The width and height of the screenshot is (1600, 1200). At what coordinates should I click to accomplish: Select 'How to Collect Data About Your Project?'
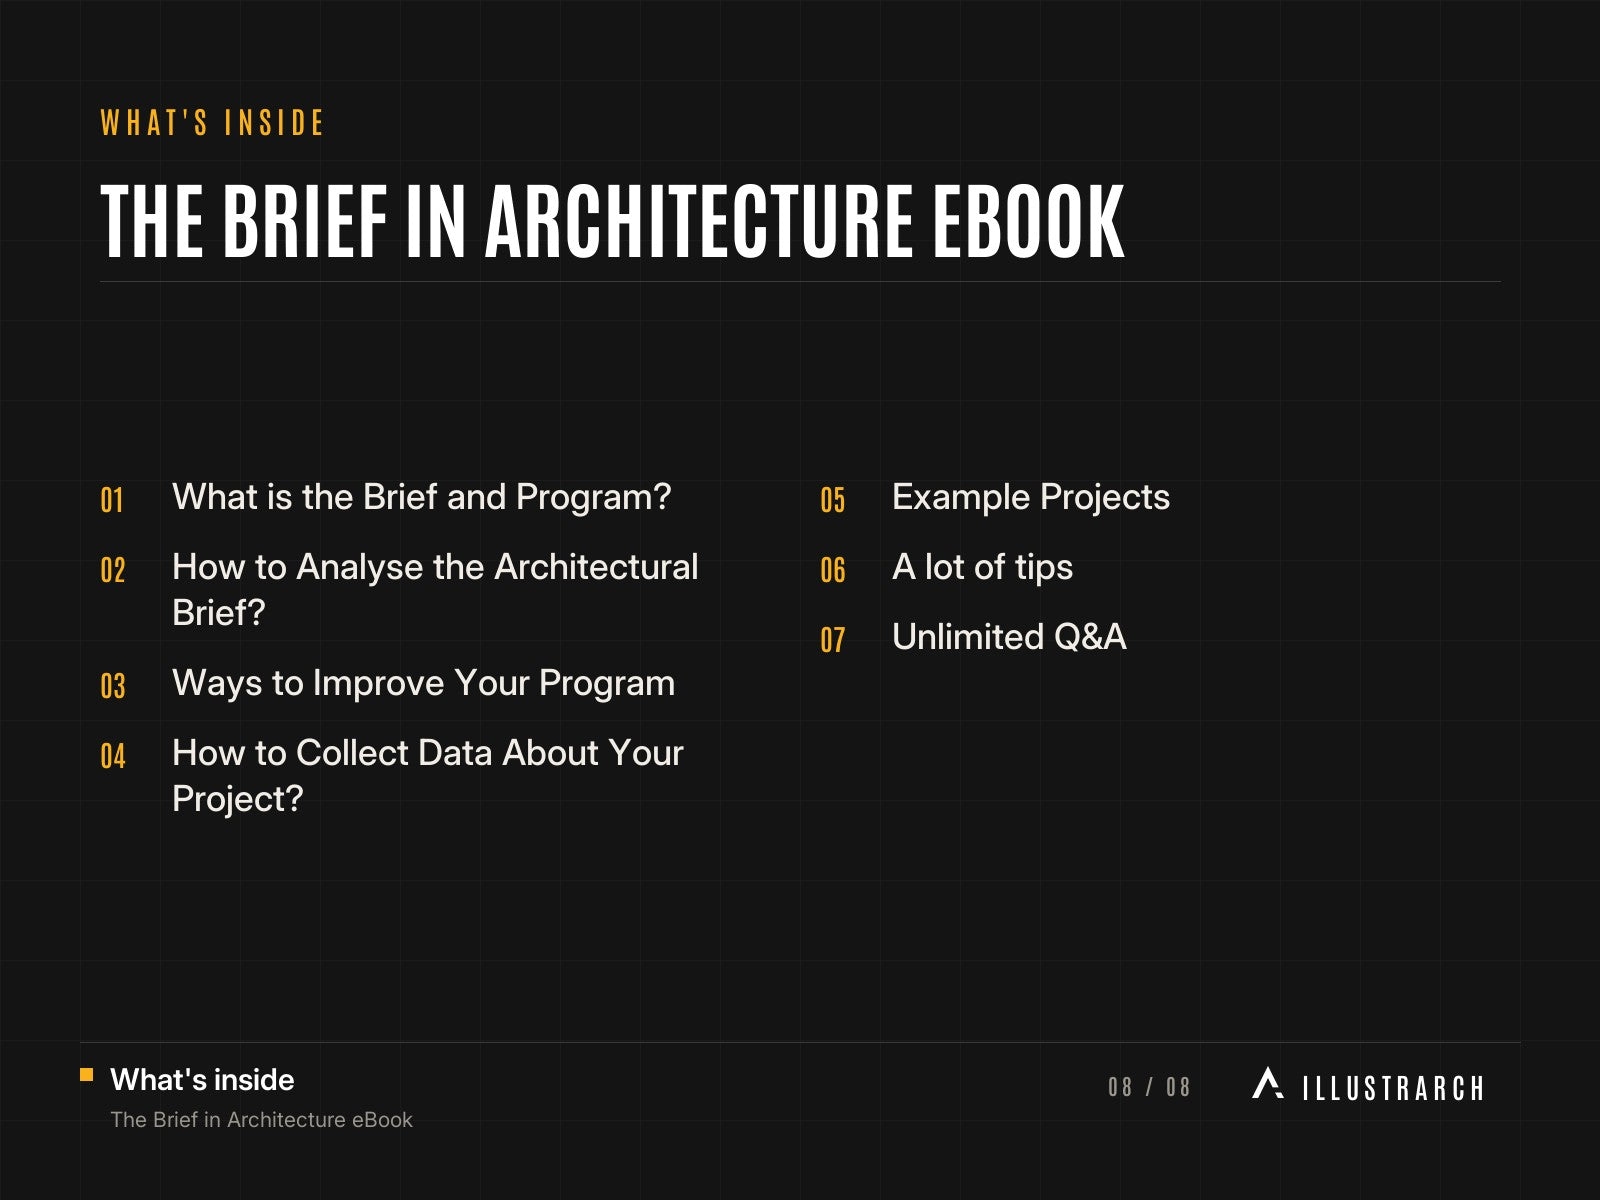[x=428, y=776]
